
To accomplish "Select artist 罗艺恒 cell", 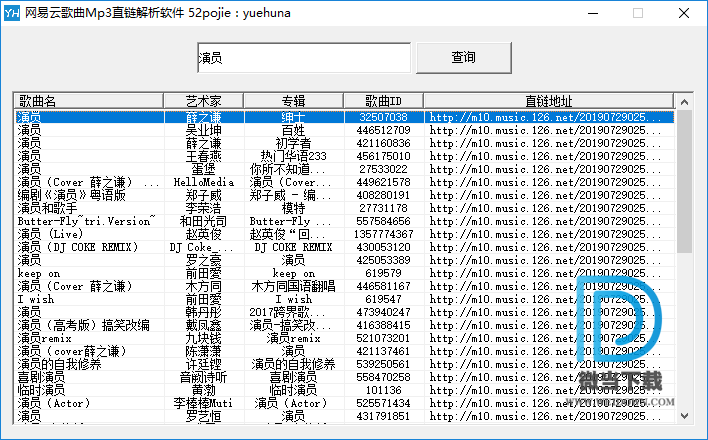I will click(x=204, y=417).
